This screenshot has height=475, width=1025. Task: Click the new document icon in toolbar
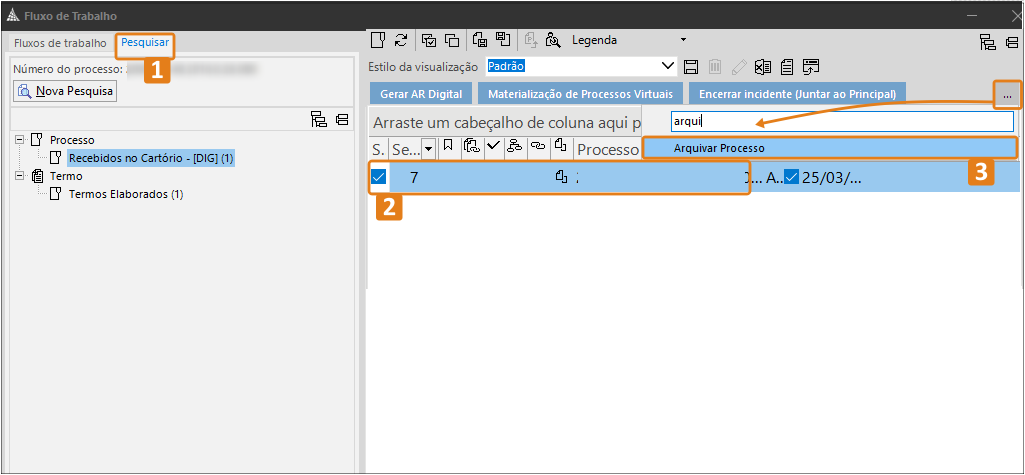pyautogui.click(x=378, y=40)
